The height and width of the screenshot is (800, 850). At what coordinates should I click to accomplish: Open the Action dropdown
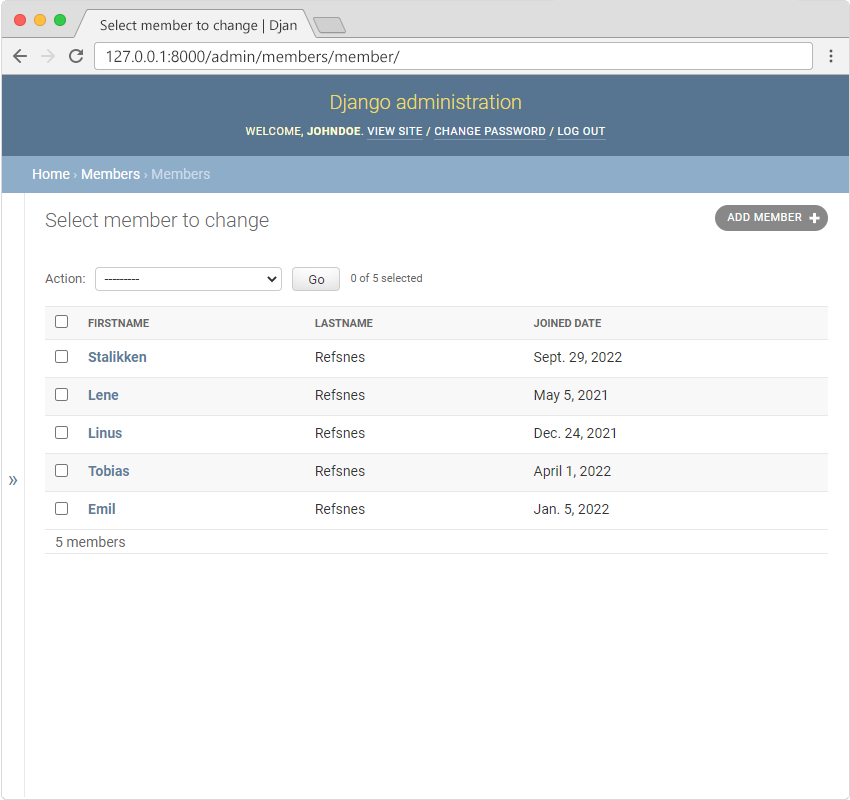tap(188, 278)
